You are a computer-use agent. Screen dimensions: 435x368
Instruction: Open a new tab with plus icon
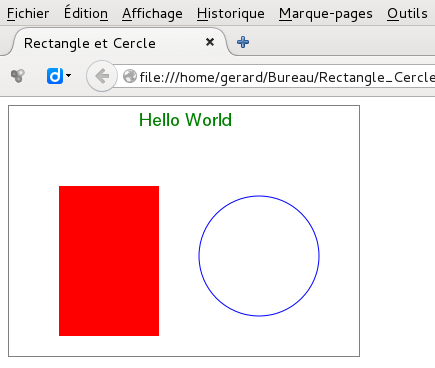pyautogui.click(x=243, y=42)
